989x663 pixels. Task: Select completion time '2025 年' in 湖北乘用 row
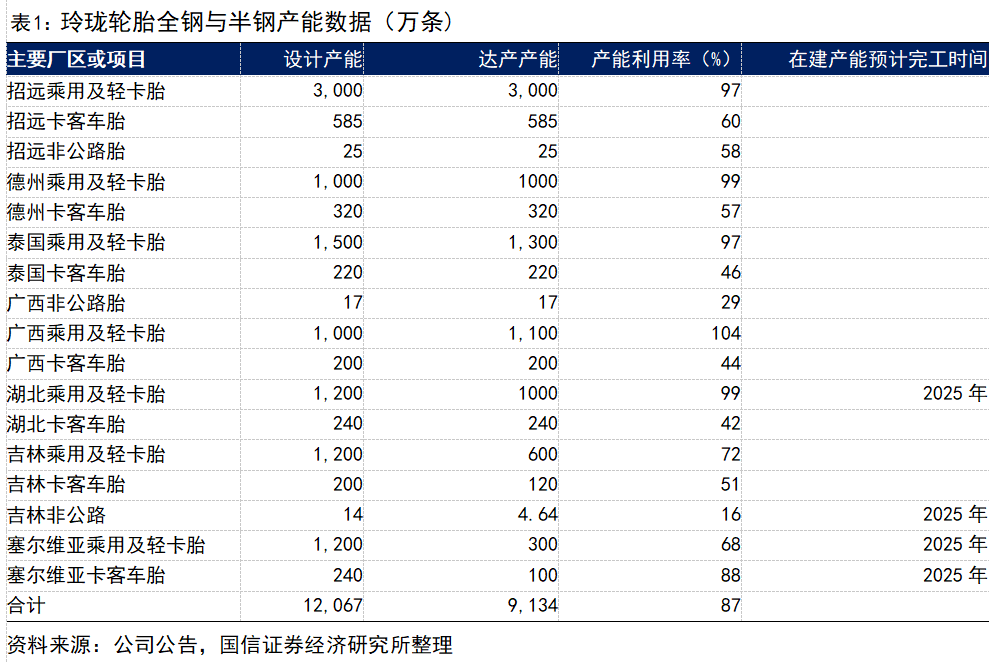[x=955, y=394]
